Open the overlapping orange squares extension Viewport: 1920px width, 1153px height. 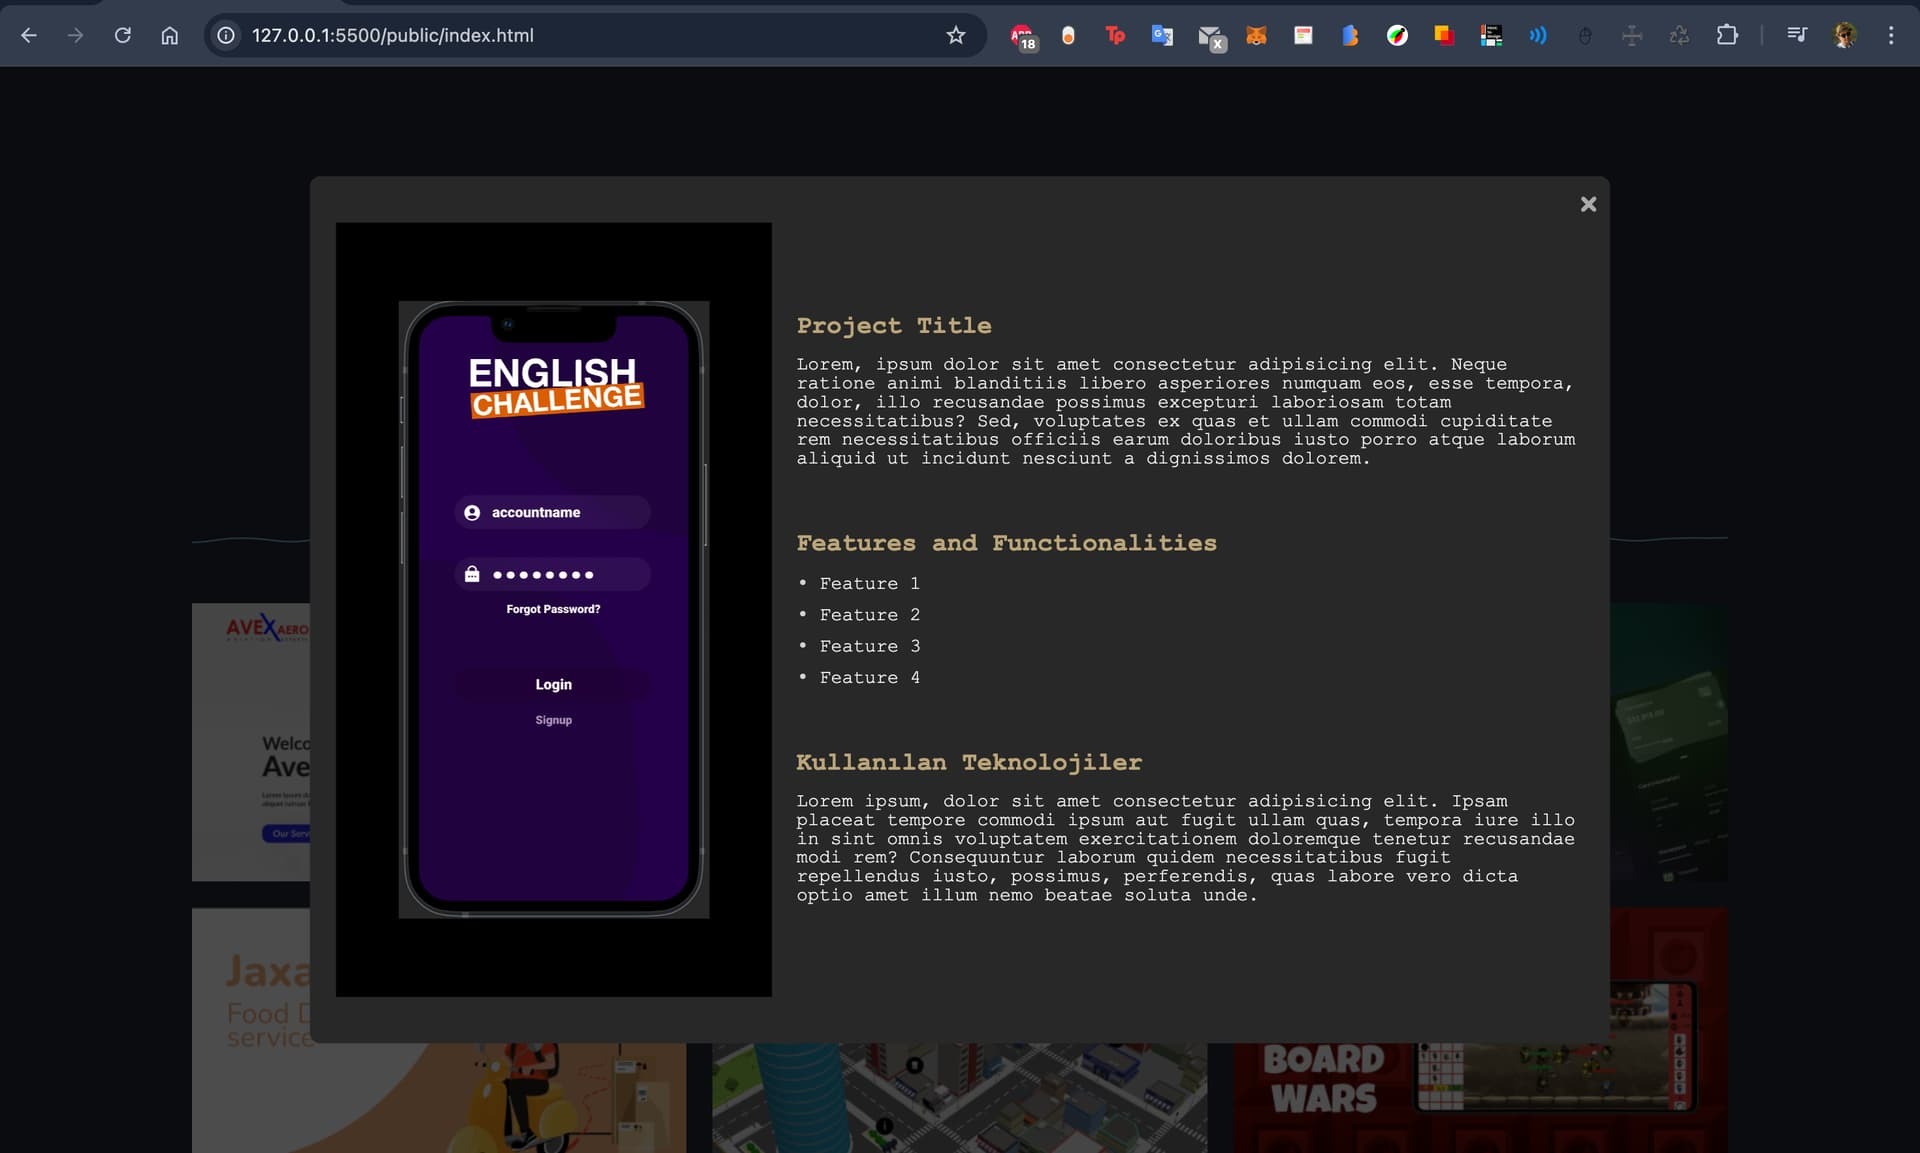tap(1444, 36)
